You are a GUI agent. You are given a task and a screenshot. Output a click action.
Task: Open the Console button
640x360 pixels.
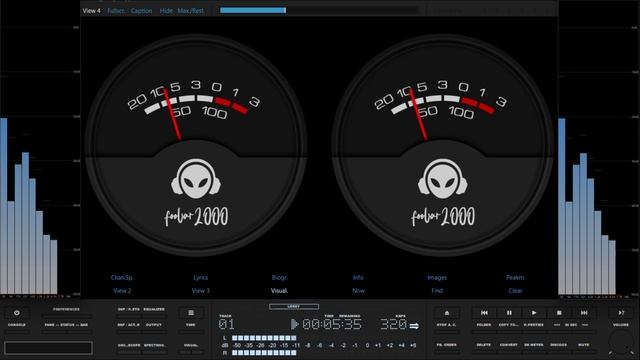17,325
